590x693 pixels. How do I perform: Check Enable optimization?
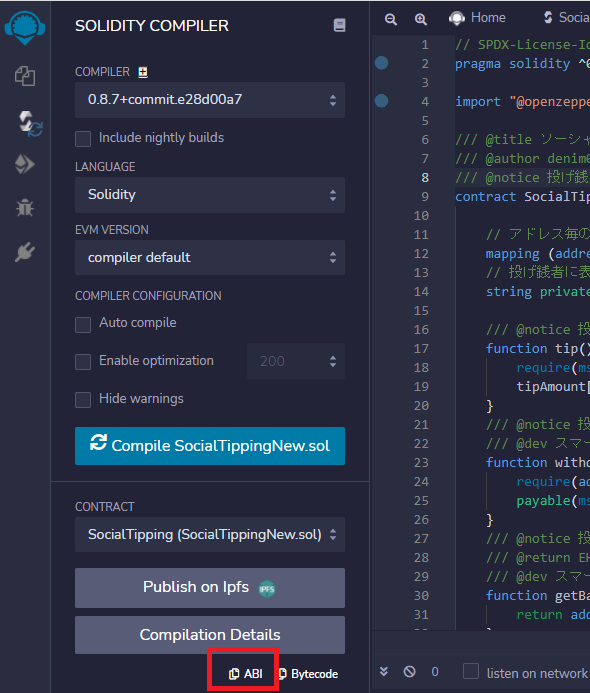[83, 362]
